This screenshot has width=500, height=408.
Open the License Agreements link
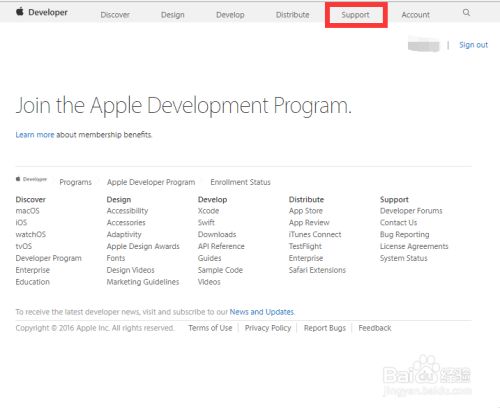coord(414,246)
